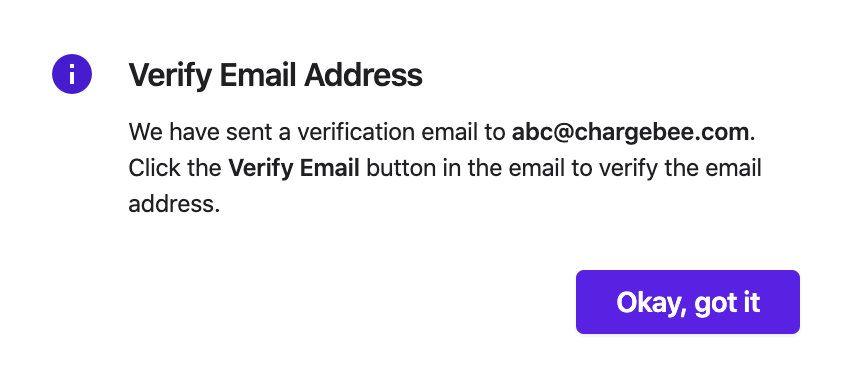Click the bold Verify Email text in body
Viewport: 854px width, 388px height.
pos(294,168)
